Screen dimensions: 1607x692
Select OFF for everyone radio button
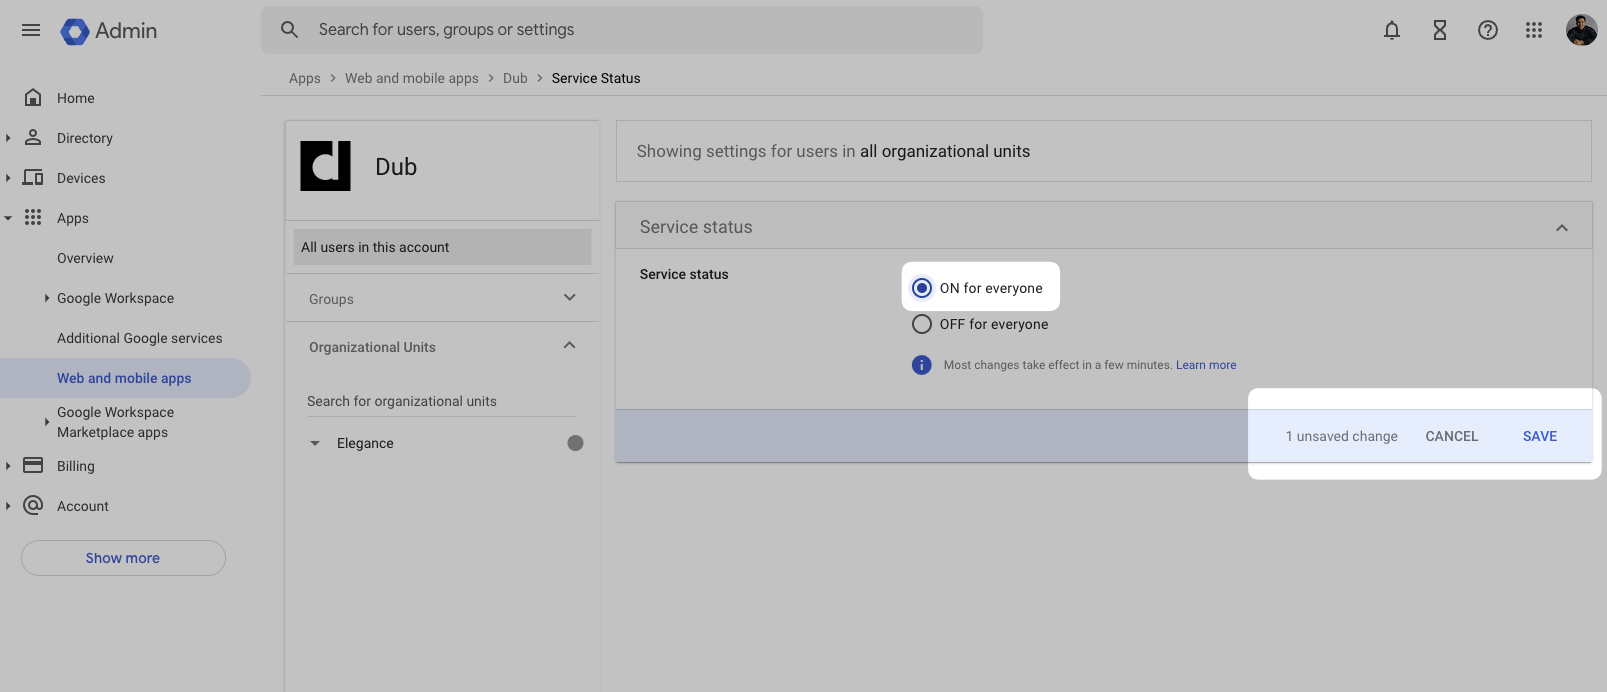pos(922,324)
